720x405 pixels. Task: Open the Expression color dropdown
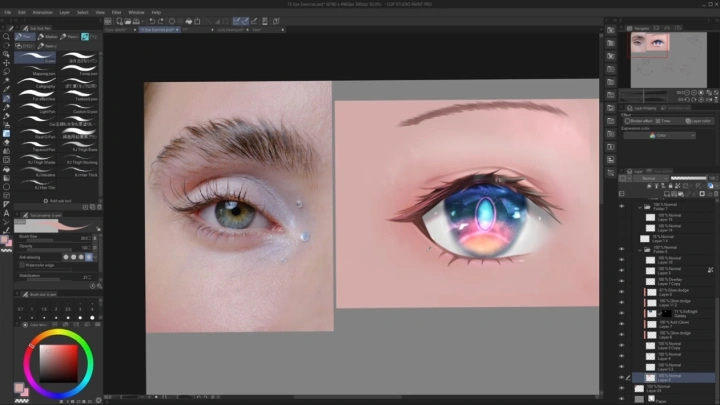658,134
